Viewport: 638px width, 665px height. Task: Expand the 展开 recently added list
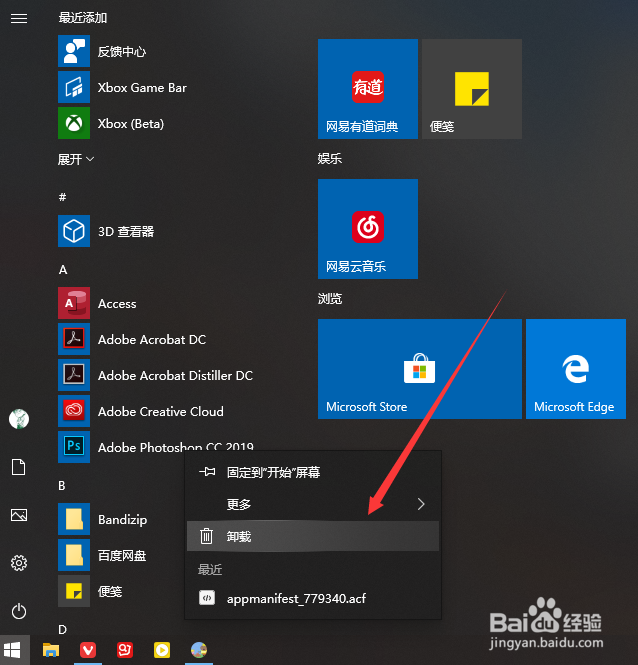pos(76,159)
